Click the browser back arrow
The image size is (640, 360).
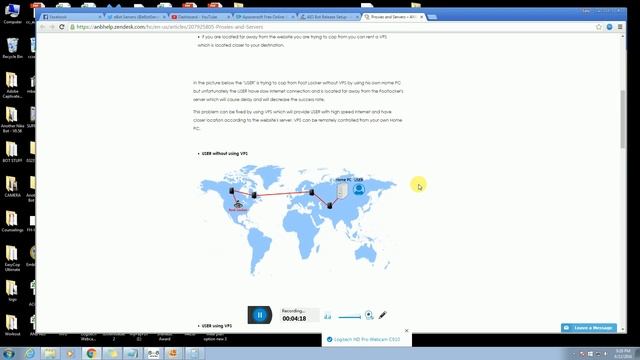pyautogui.click(x=42, y=27)
